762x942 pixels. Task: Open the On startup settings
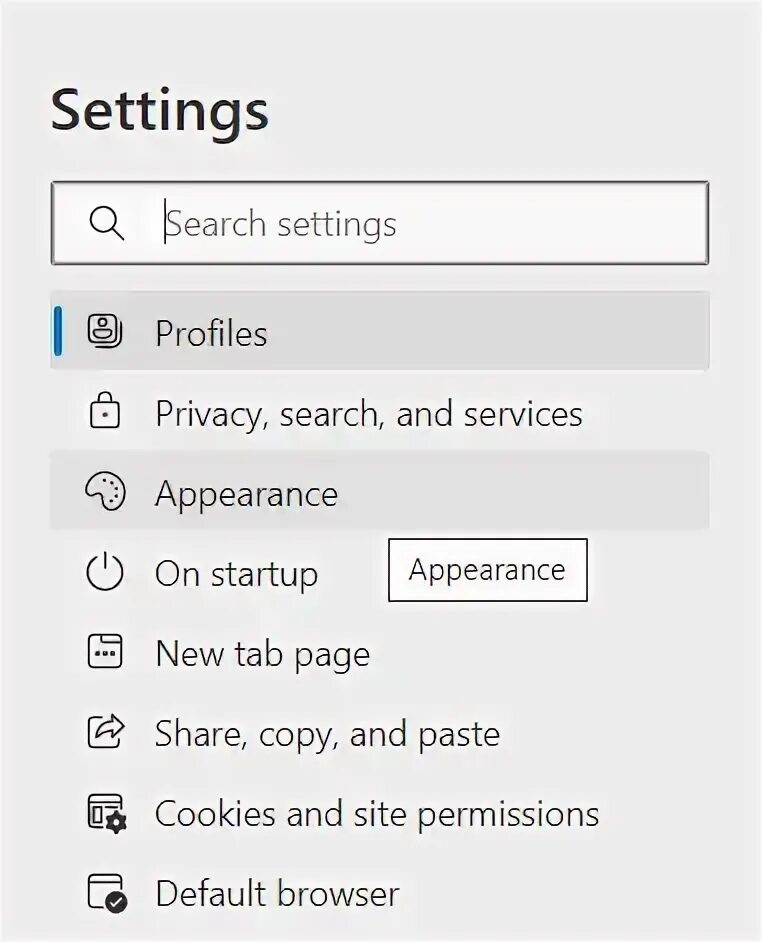[236, 574]
